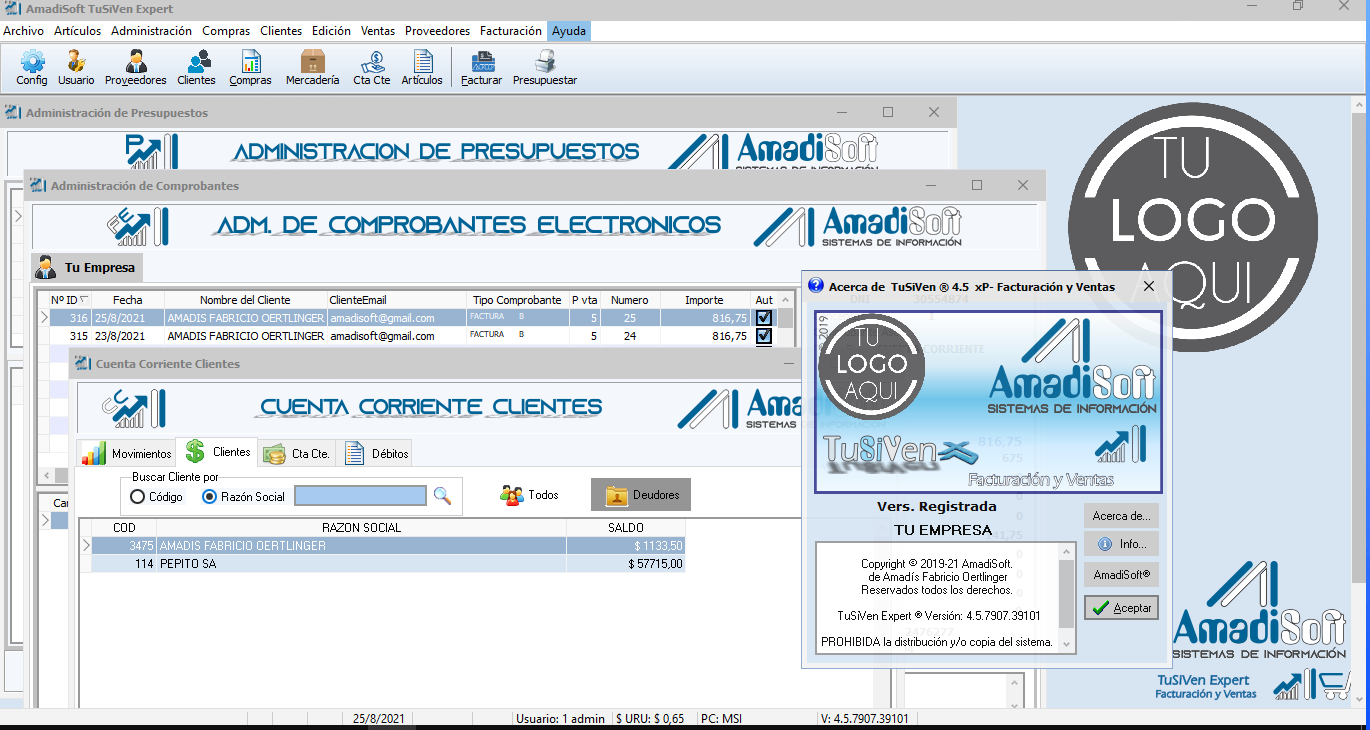Viewport: 1370px width, 730px height.
Task: Open Config from the main toolbar
Action: pyautogui.click(x=32, y=67)
